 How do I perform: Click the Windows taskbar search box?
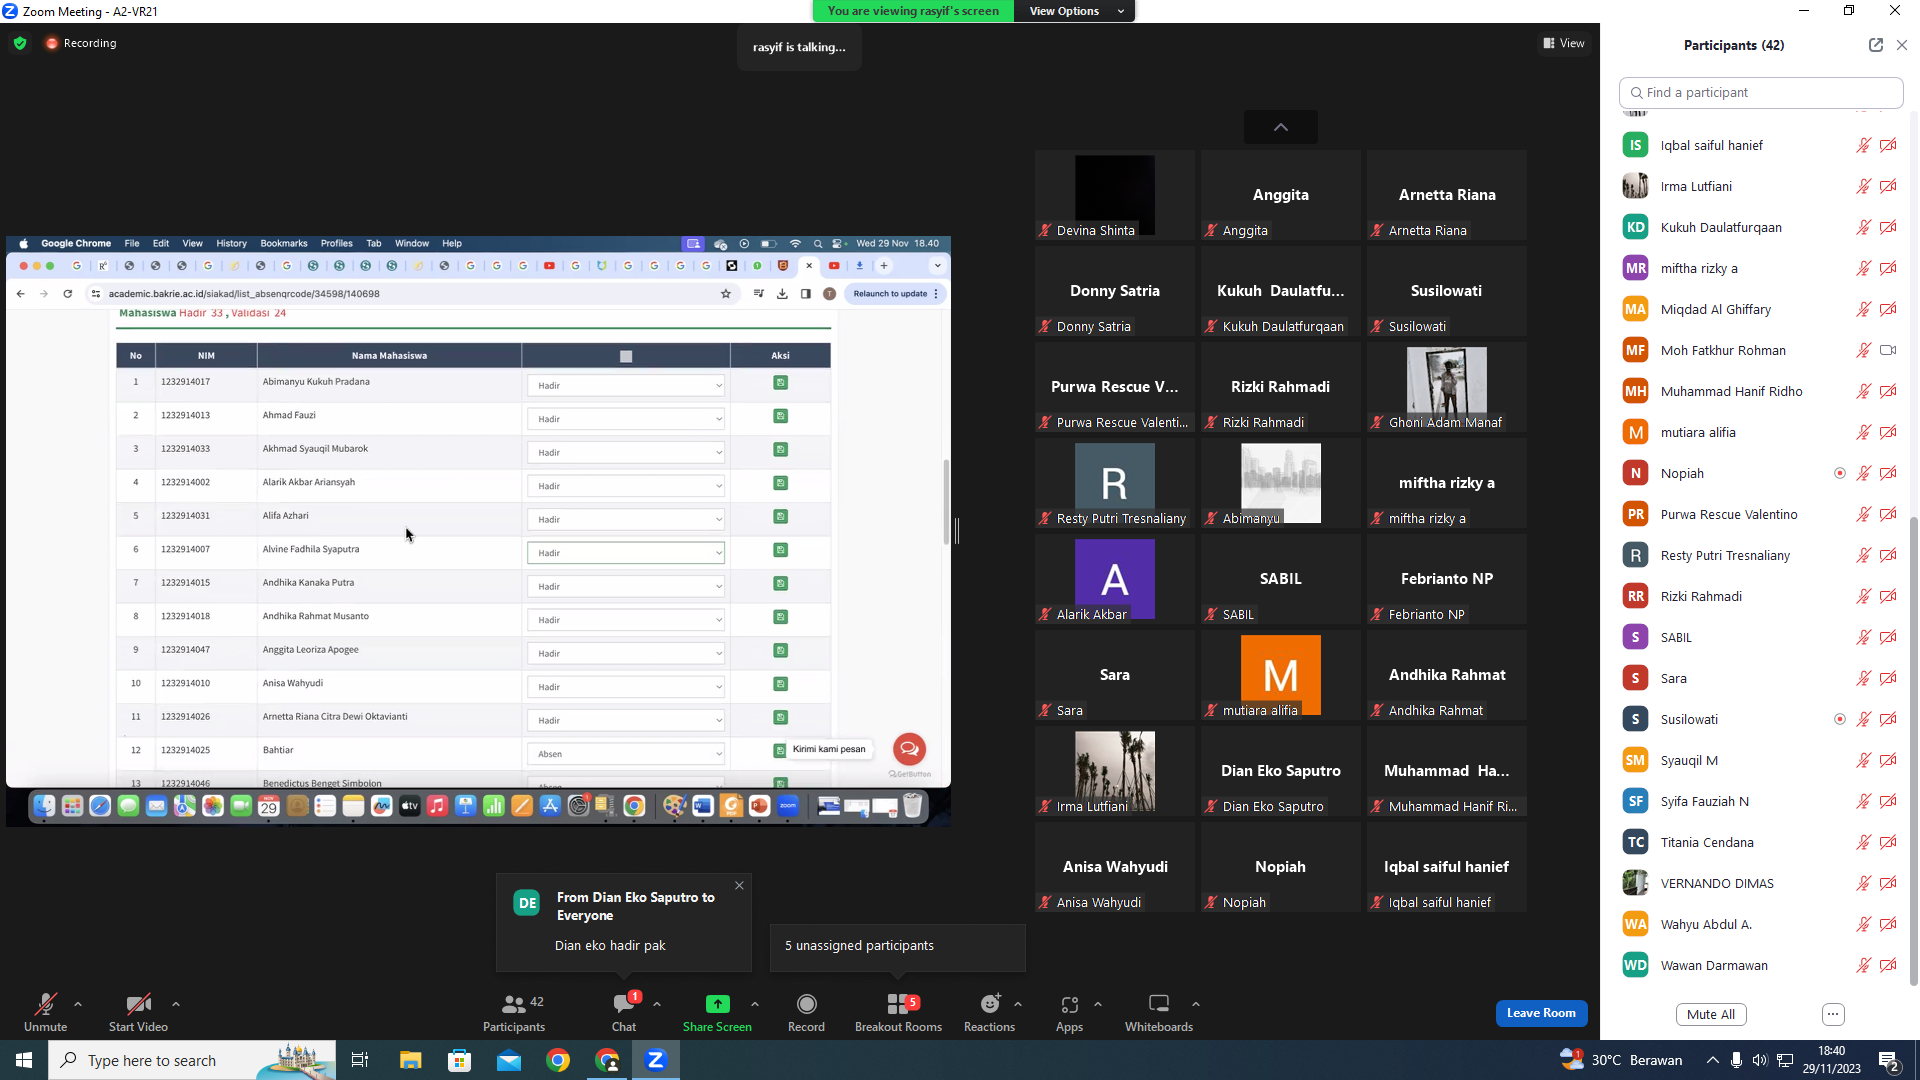click(x=192, y=1060)
